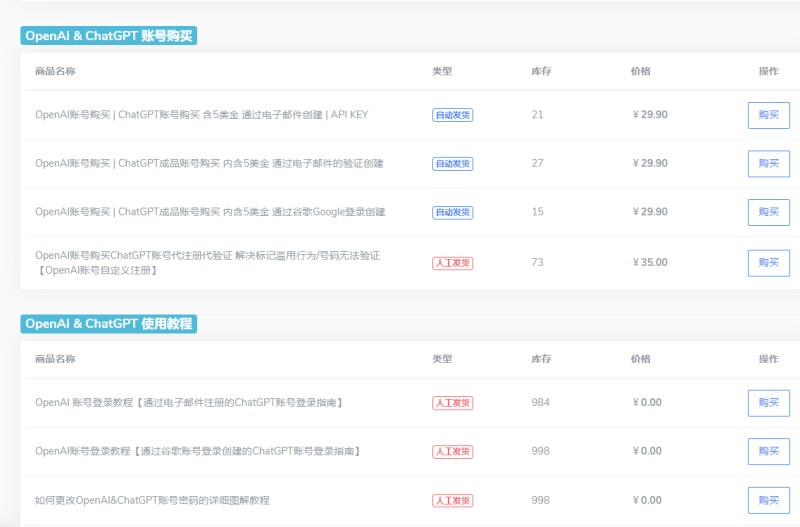Viewport: 800px width, 527px height.
Task: Click 商品名称 column header in 使用教程 table
Action: point(55,359)
